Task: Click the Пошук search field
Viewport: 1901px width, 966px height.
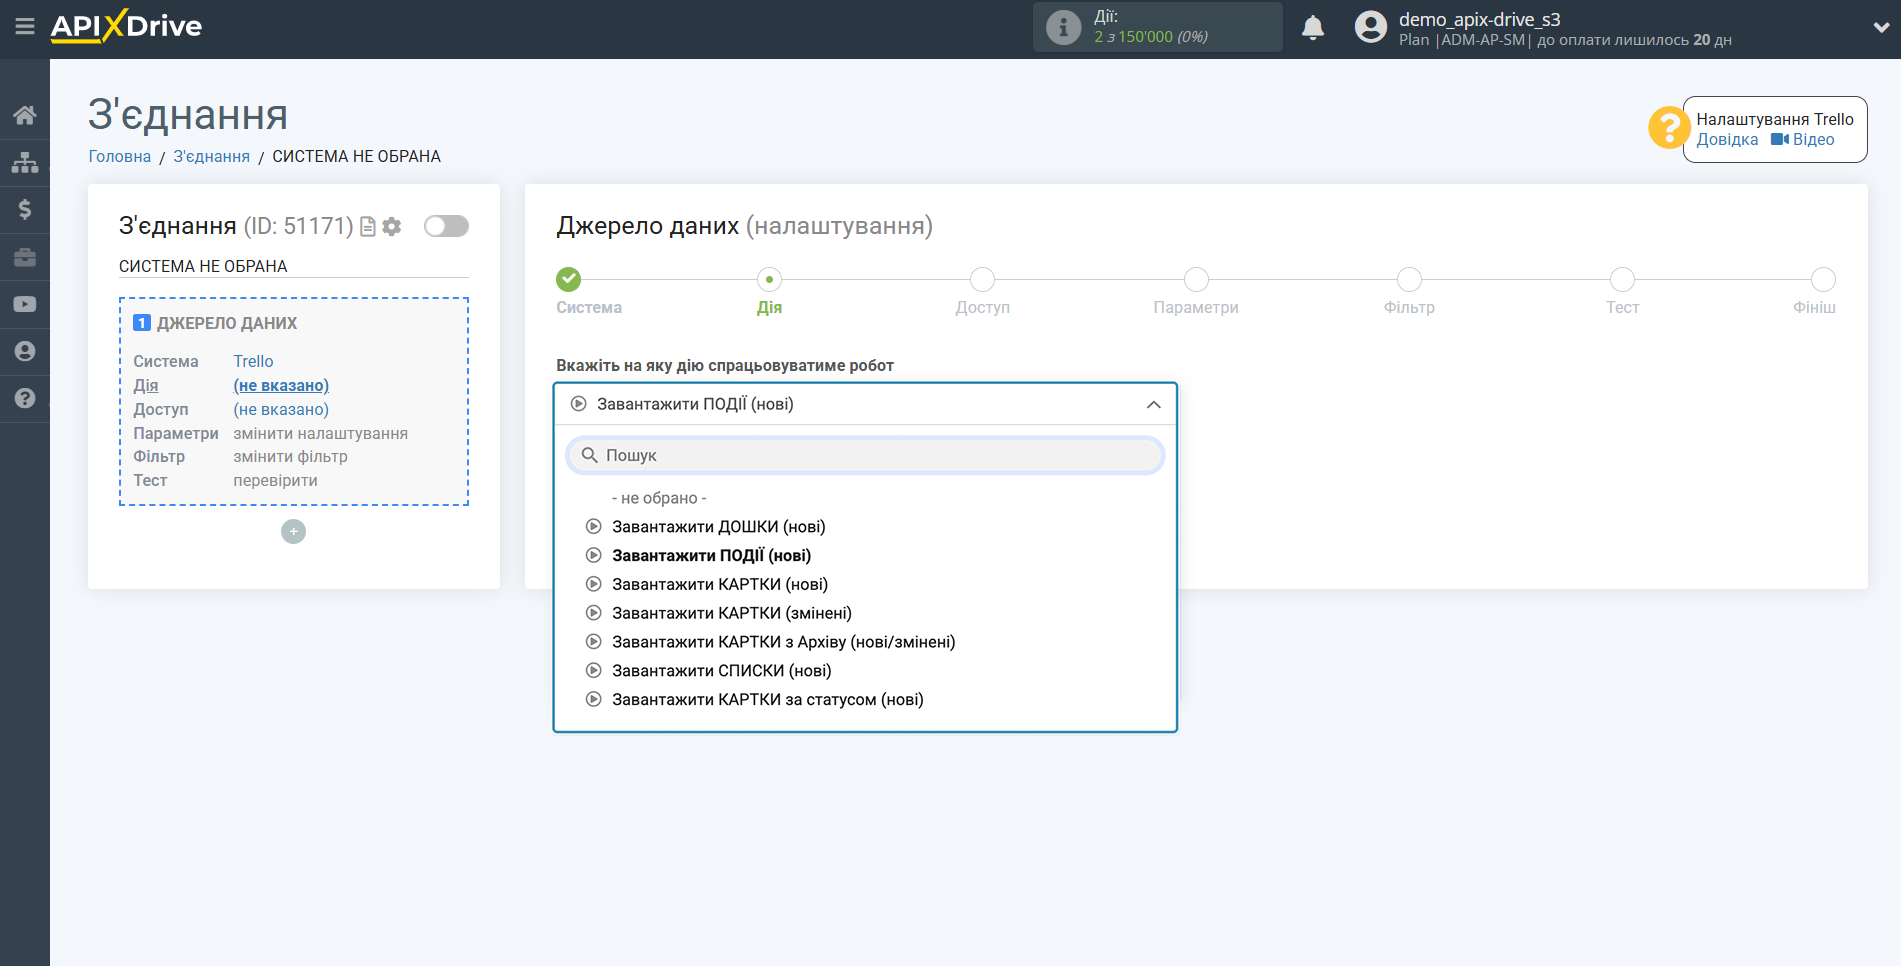Action: (x=865, y=455)
